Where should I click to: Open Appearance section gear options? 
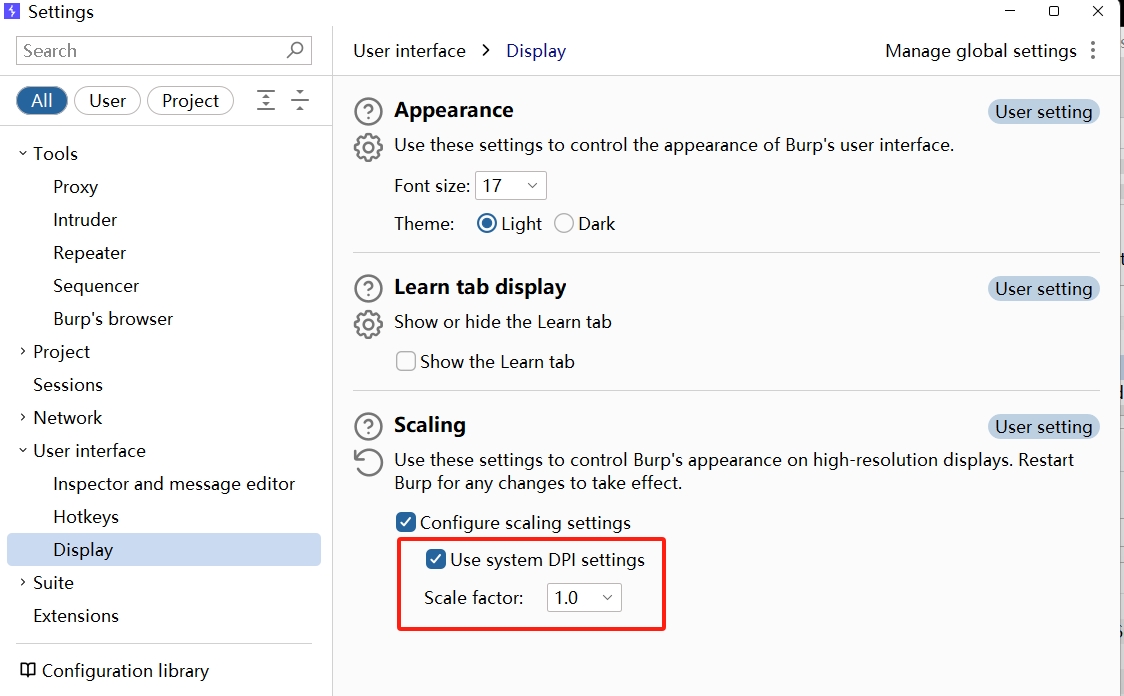tap(368, 147)
